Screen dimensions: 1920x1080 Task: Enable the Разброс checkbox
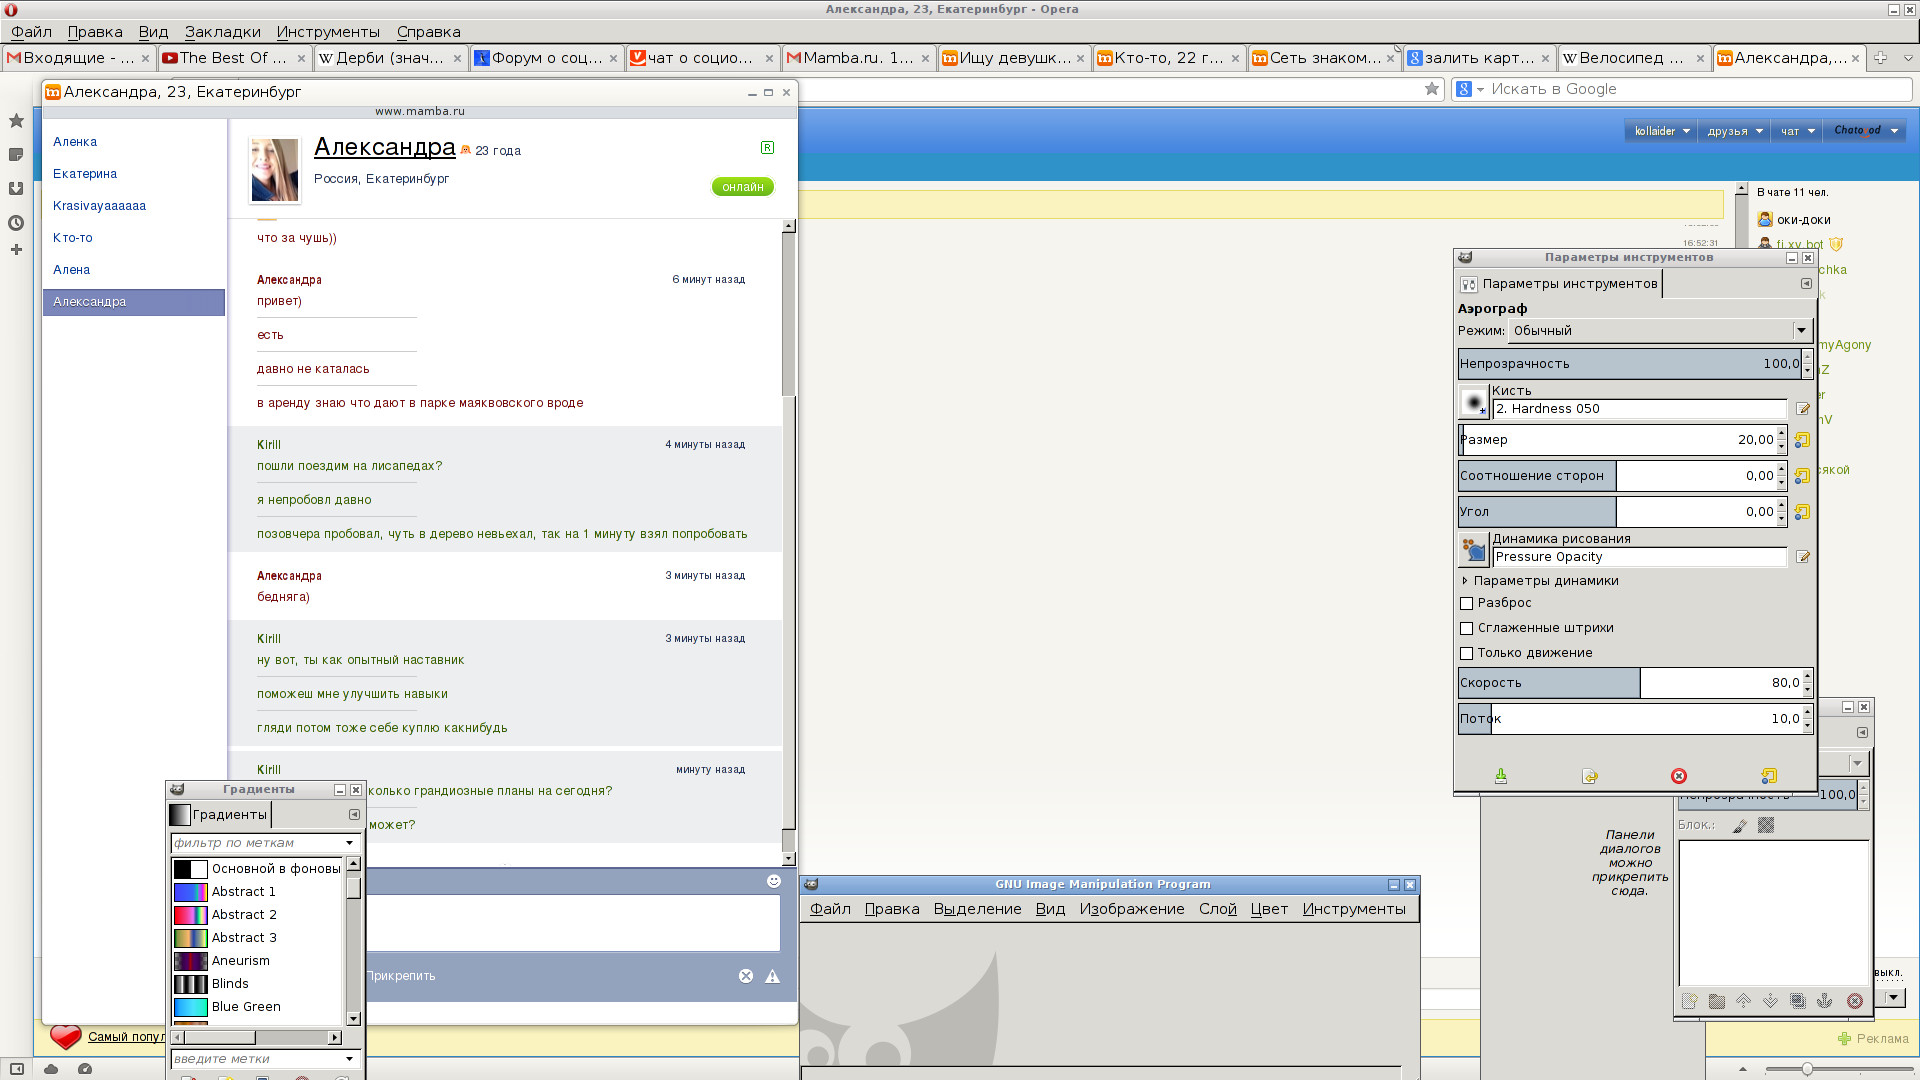click(x=1466, y=603)
